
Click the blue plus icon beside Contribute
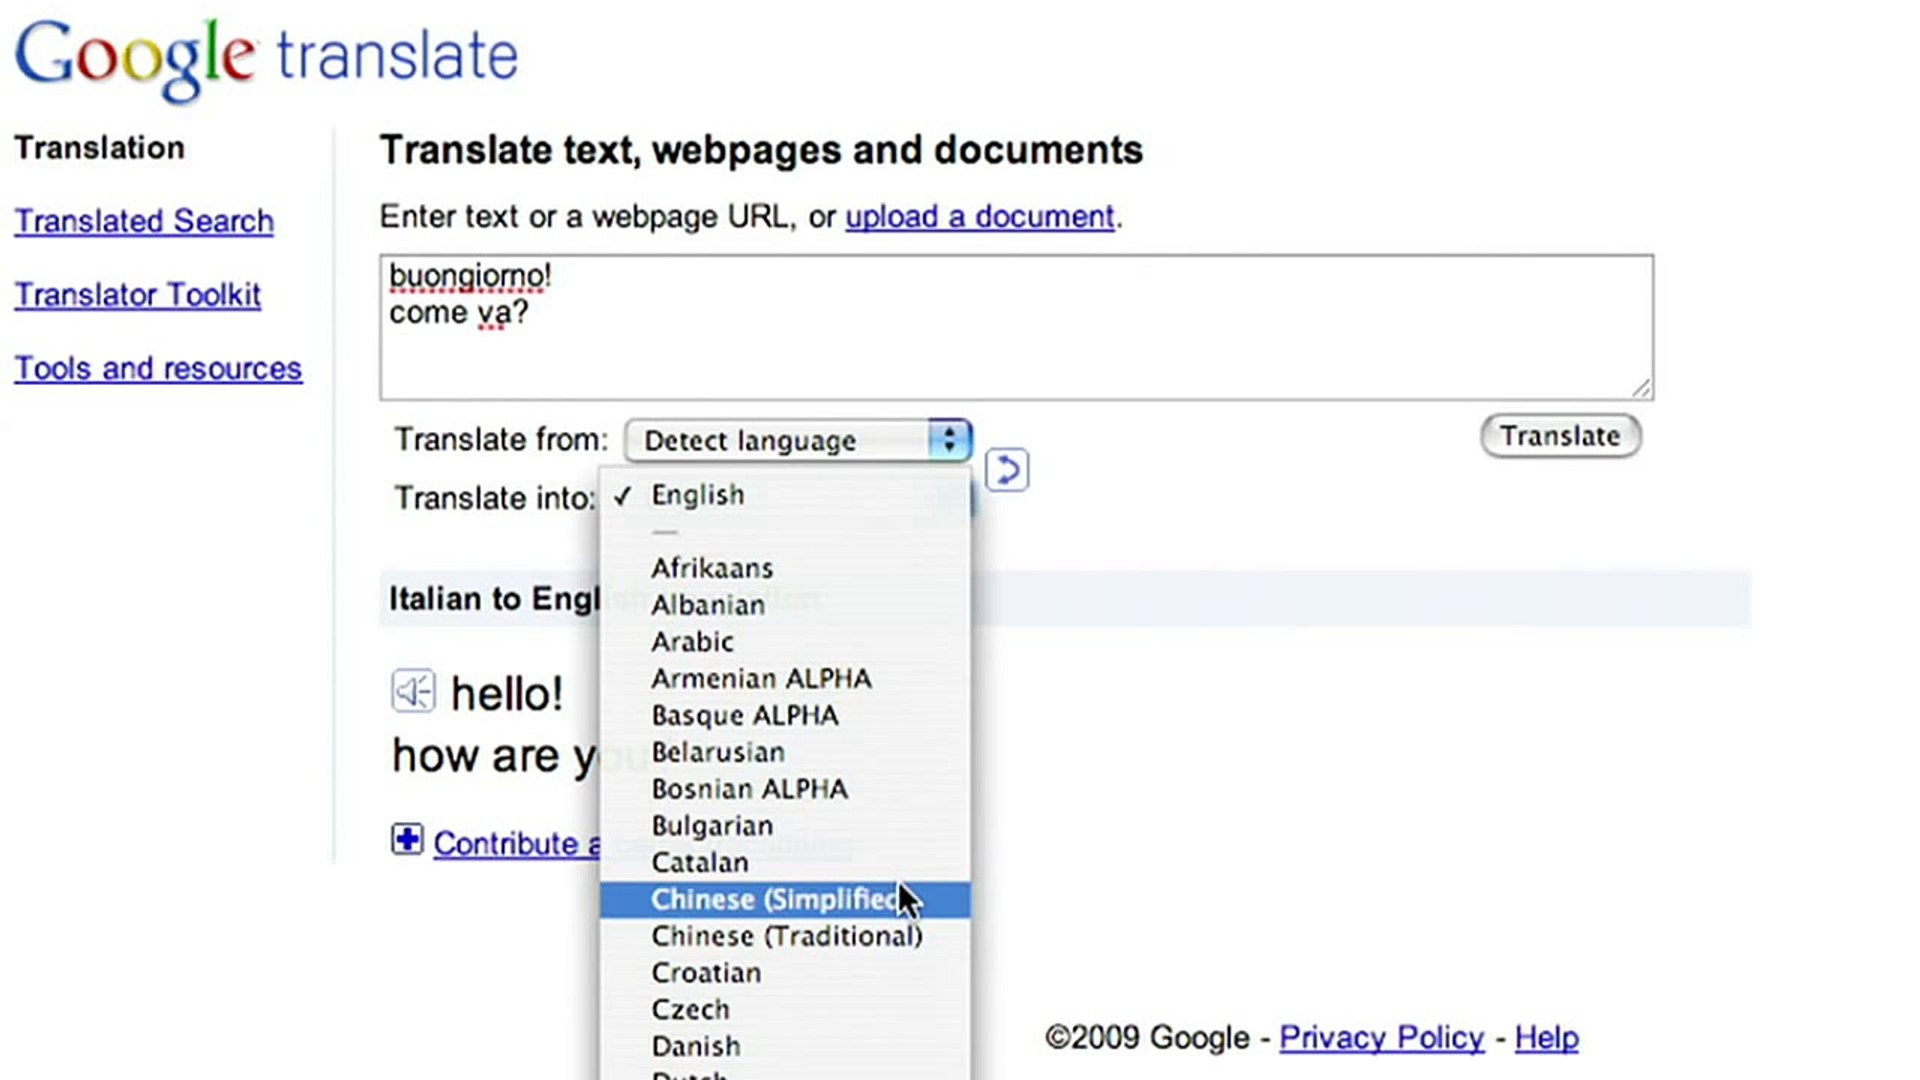tap(407, 840)
